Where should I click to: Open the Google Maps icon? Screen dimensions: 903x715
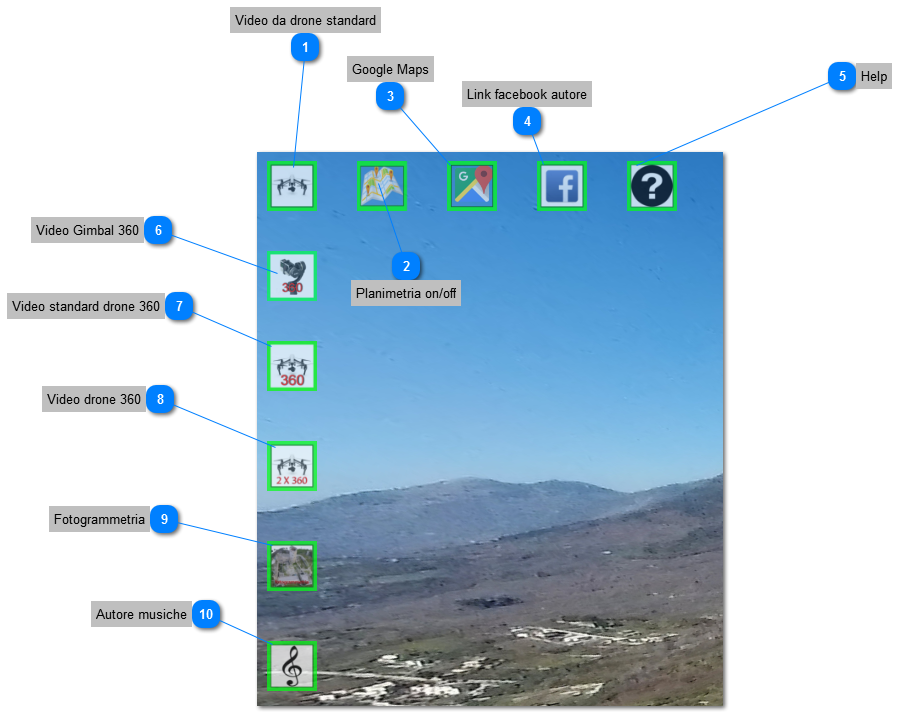coord(472,186)
